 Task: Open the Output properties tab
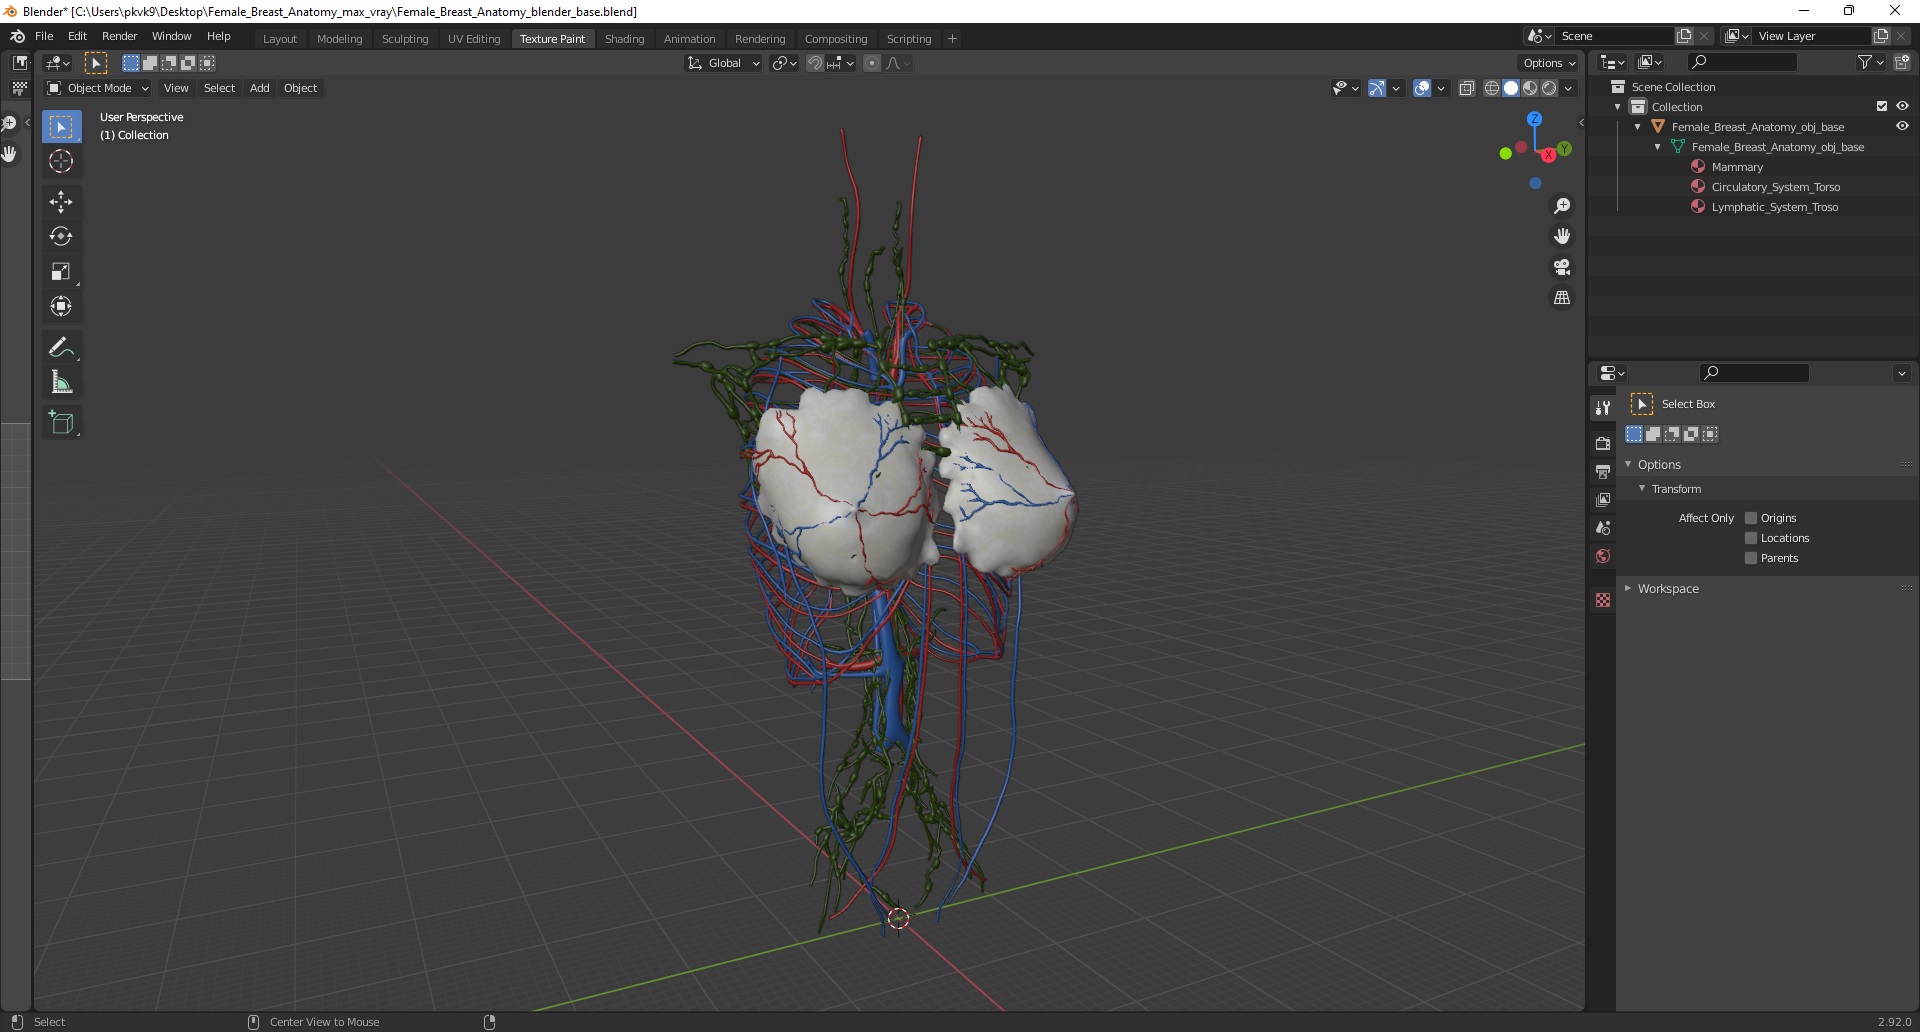coord(1603,471)
